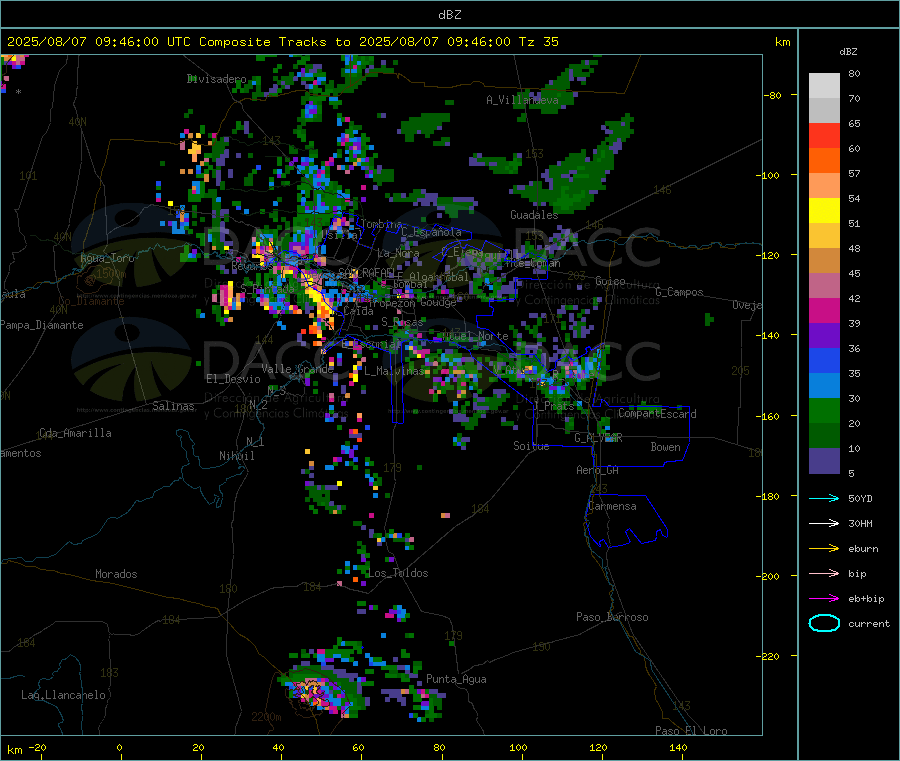The image size is (900, 761).
Task: Click the '100' tick on the horizontal km axis
Action: click(x=518, y=747)
